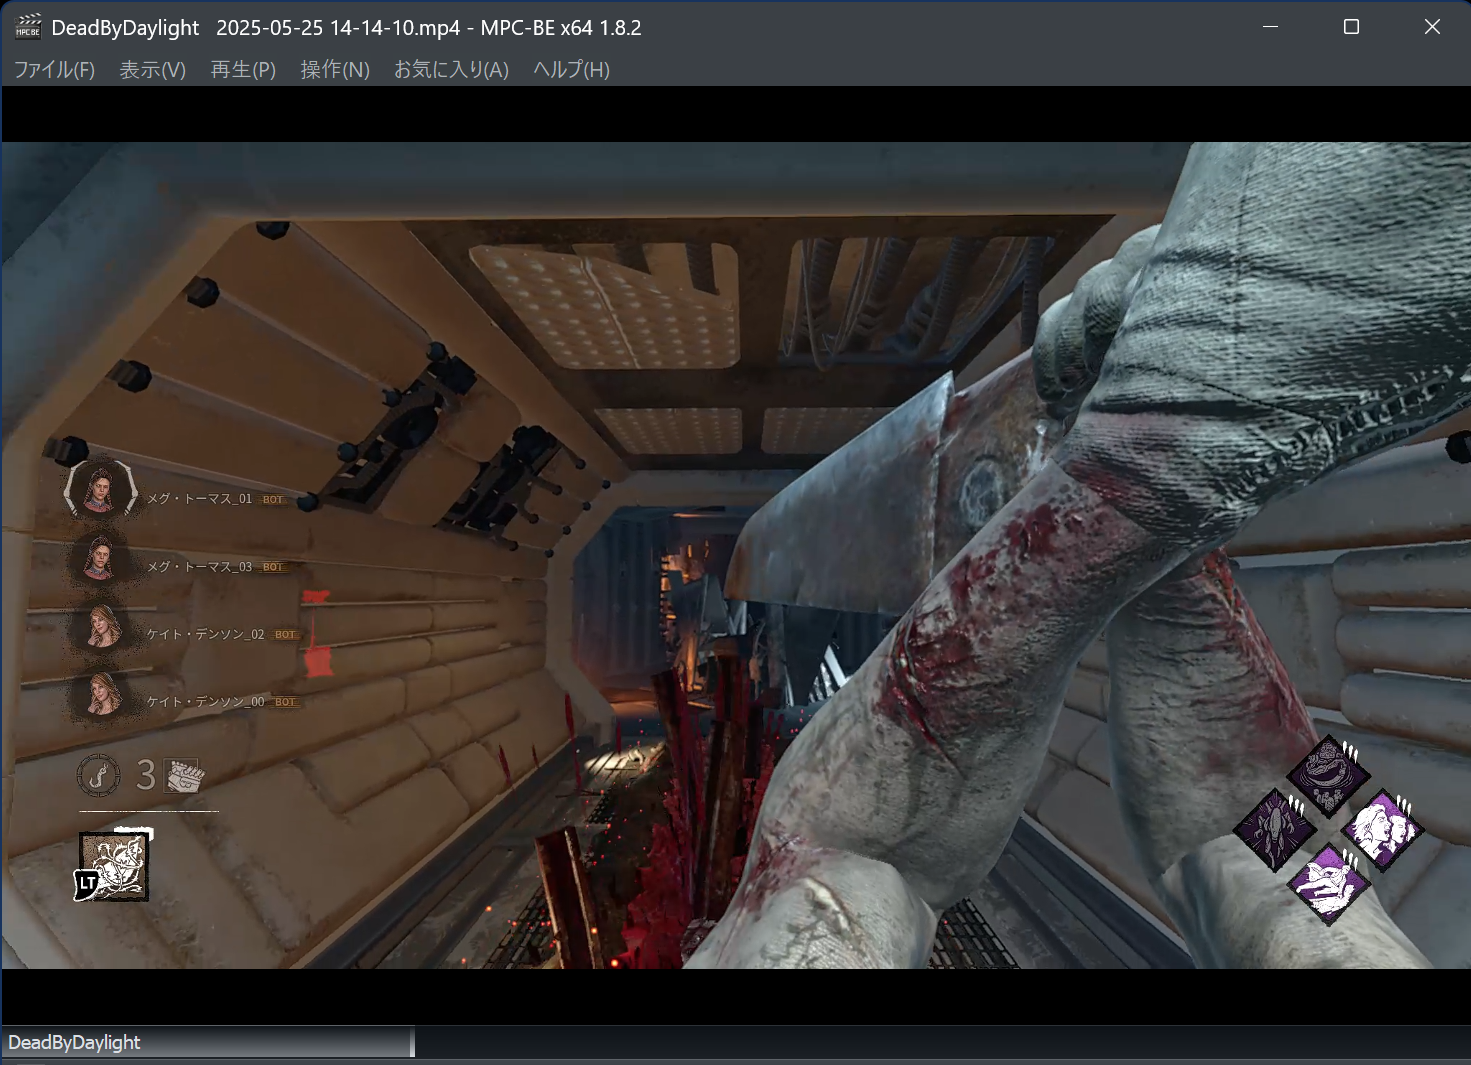This screenshot has width=1471, height=1065.
Task: Click the perk icon with two screaming faces
Action: 1382,829
